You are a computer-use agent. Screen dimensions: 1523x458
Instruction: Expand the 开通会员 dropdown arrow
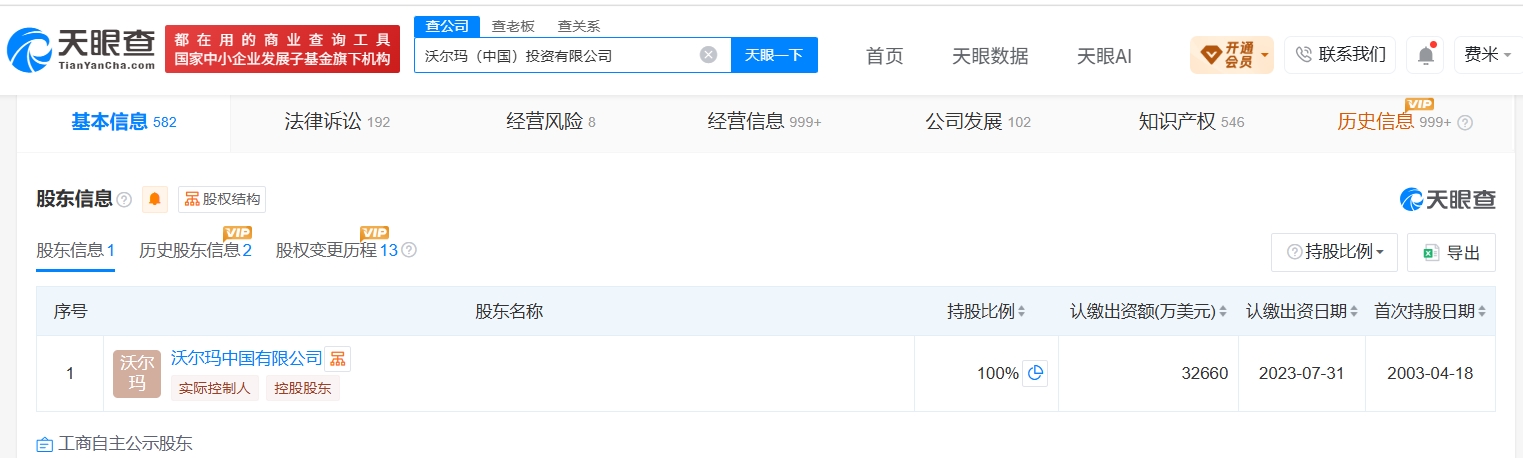pyautogui.click(x=1265, y=54)
